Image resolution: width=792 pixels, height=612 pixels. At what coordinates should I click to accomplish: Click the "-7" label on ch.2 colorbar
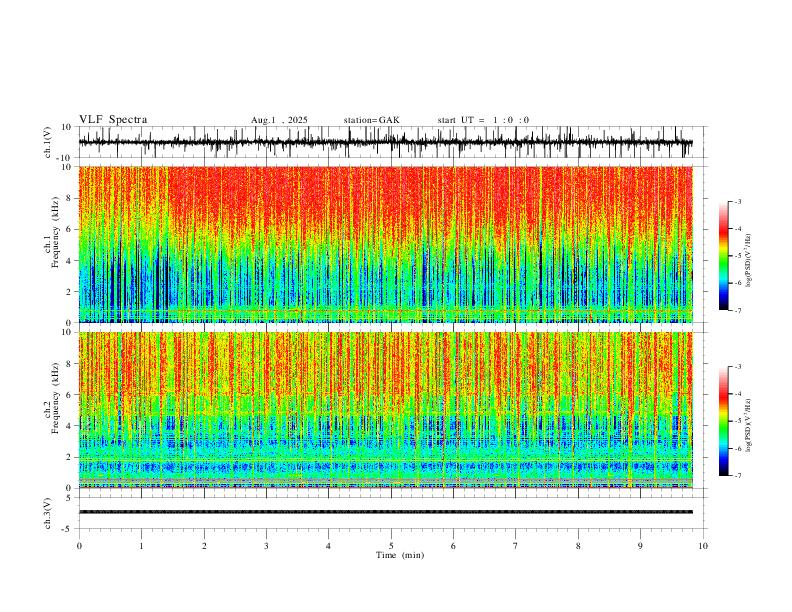coord(738,476)
